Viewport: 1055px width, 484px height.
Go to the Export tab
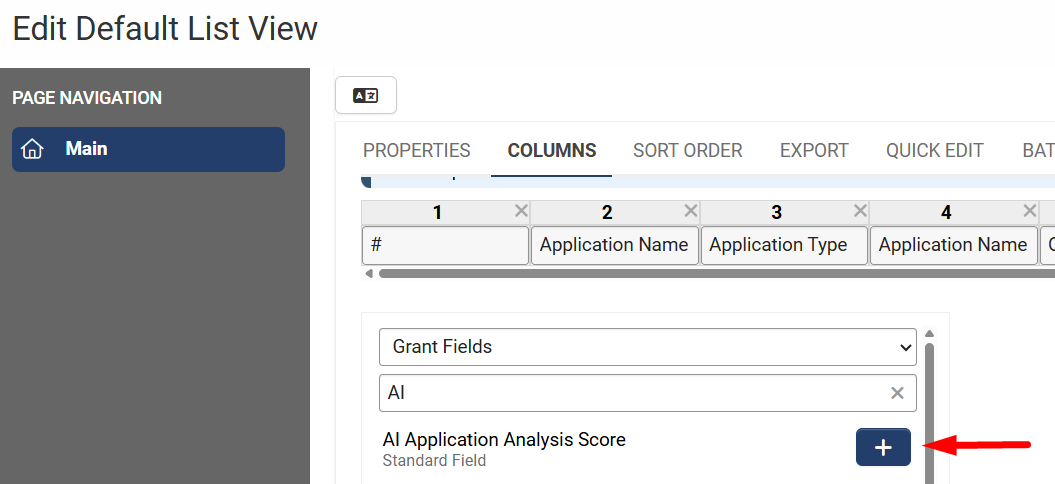coord(814,150)
